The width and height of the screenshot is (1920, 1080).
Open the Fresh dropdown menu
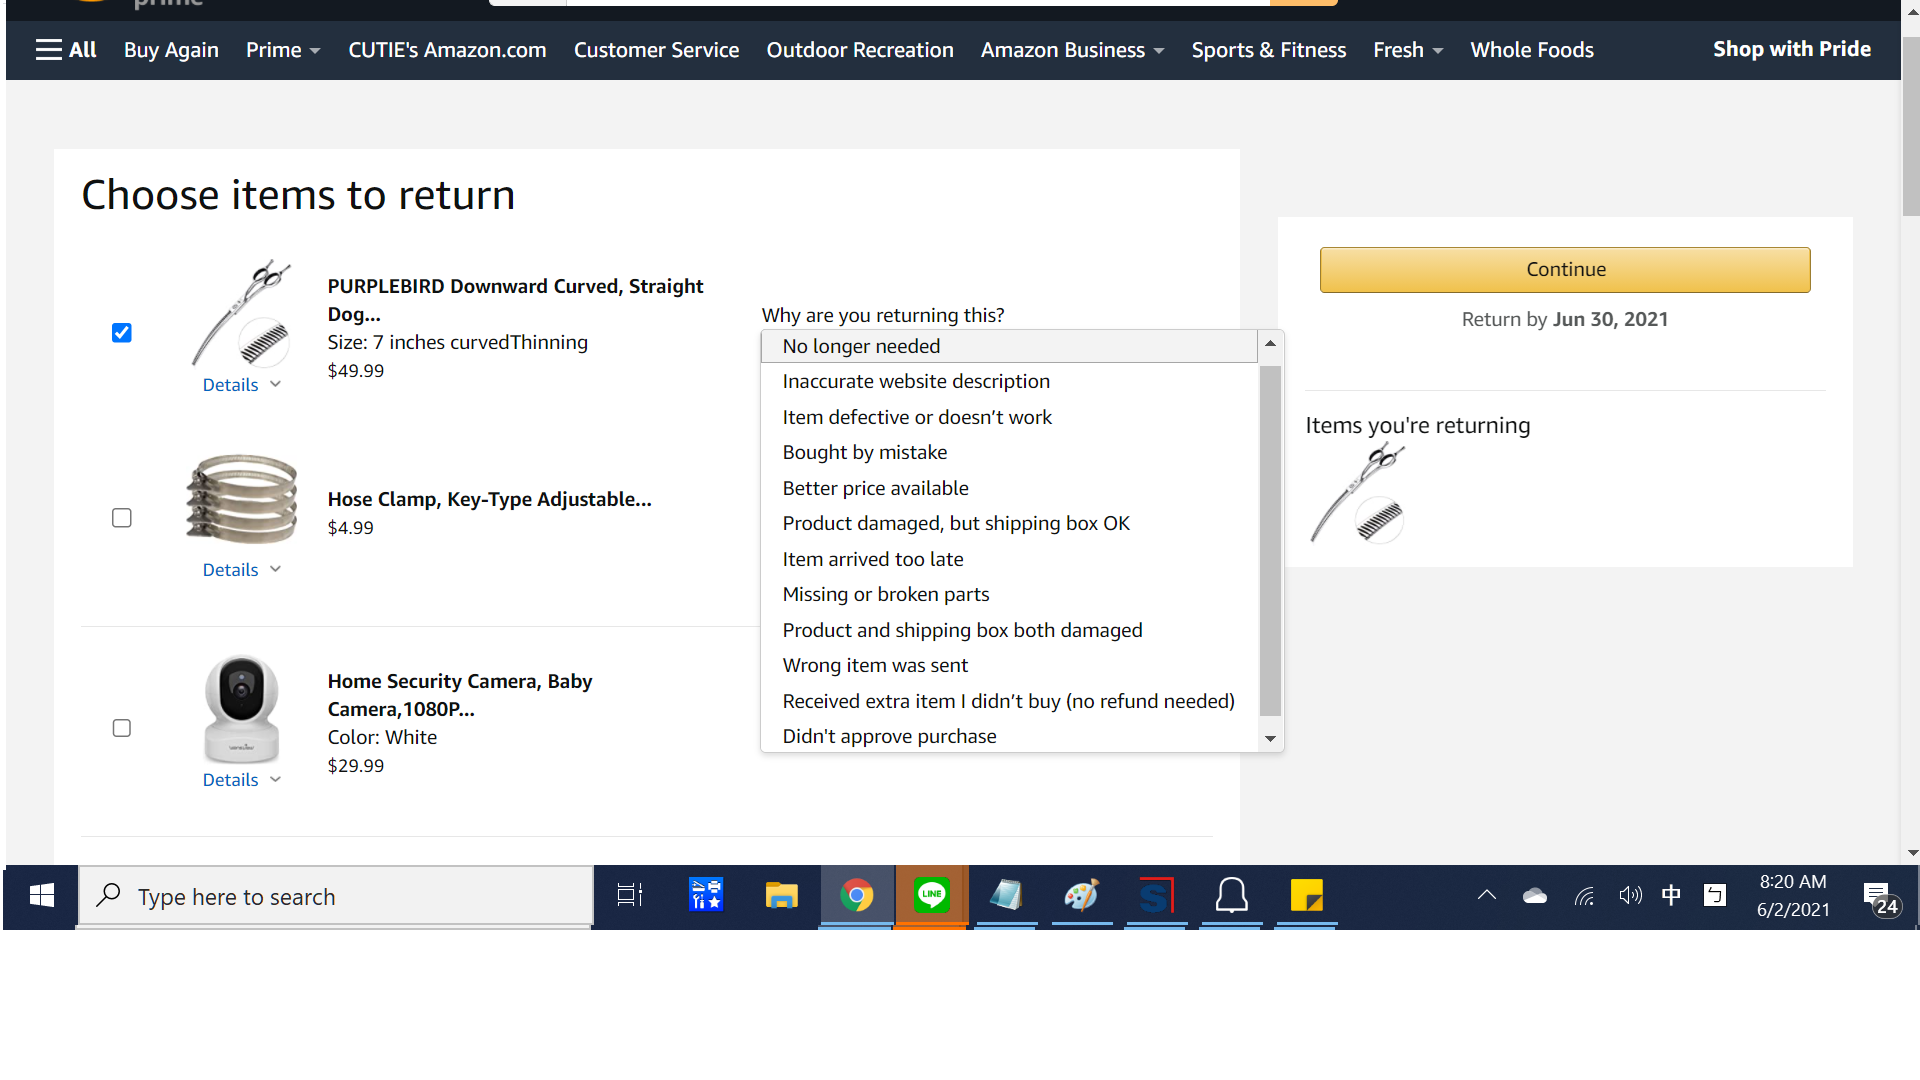(1408, 50)
